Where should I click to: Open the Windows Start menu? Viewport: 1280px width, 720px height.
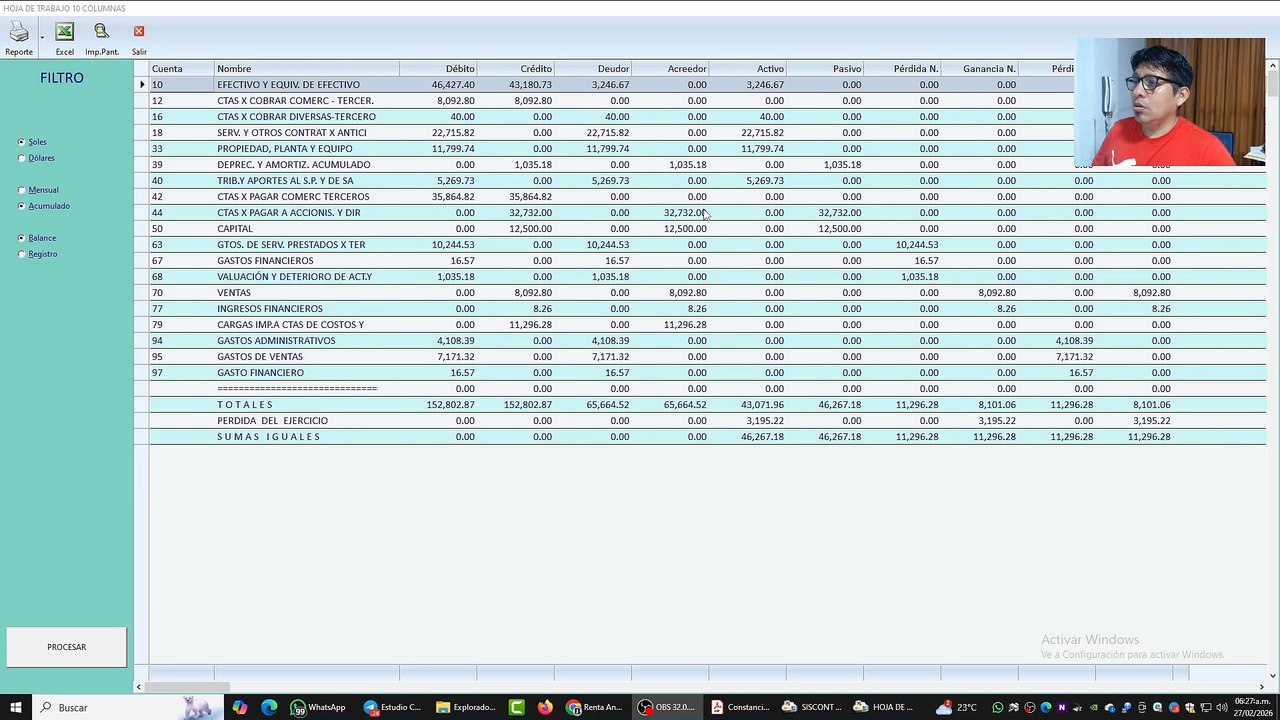tap(16, 707)
